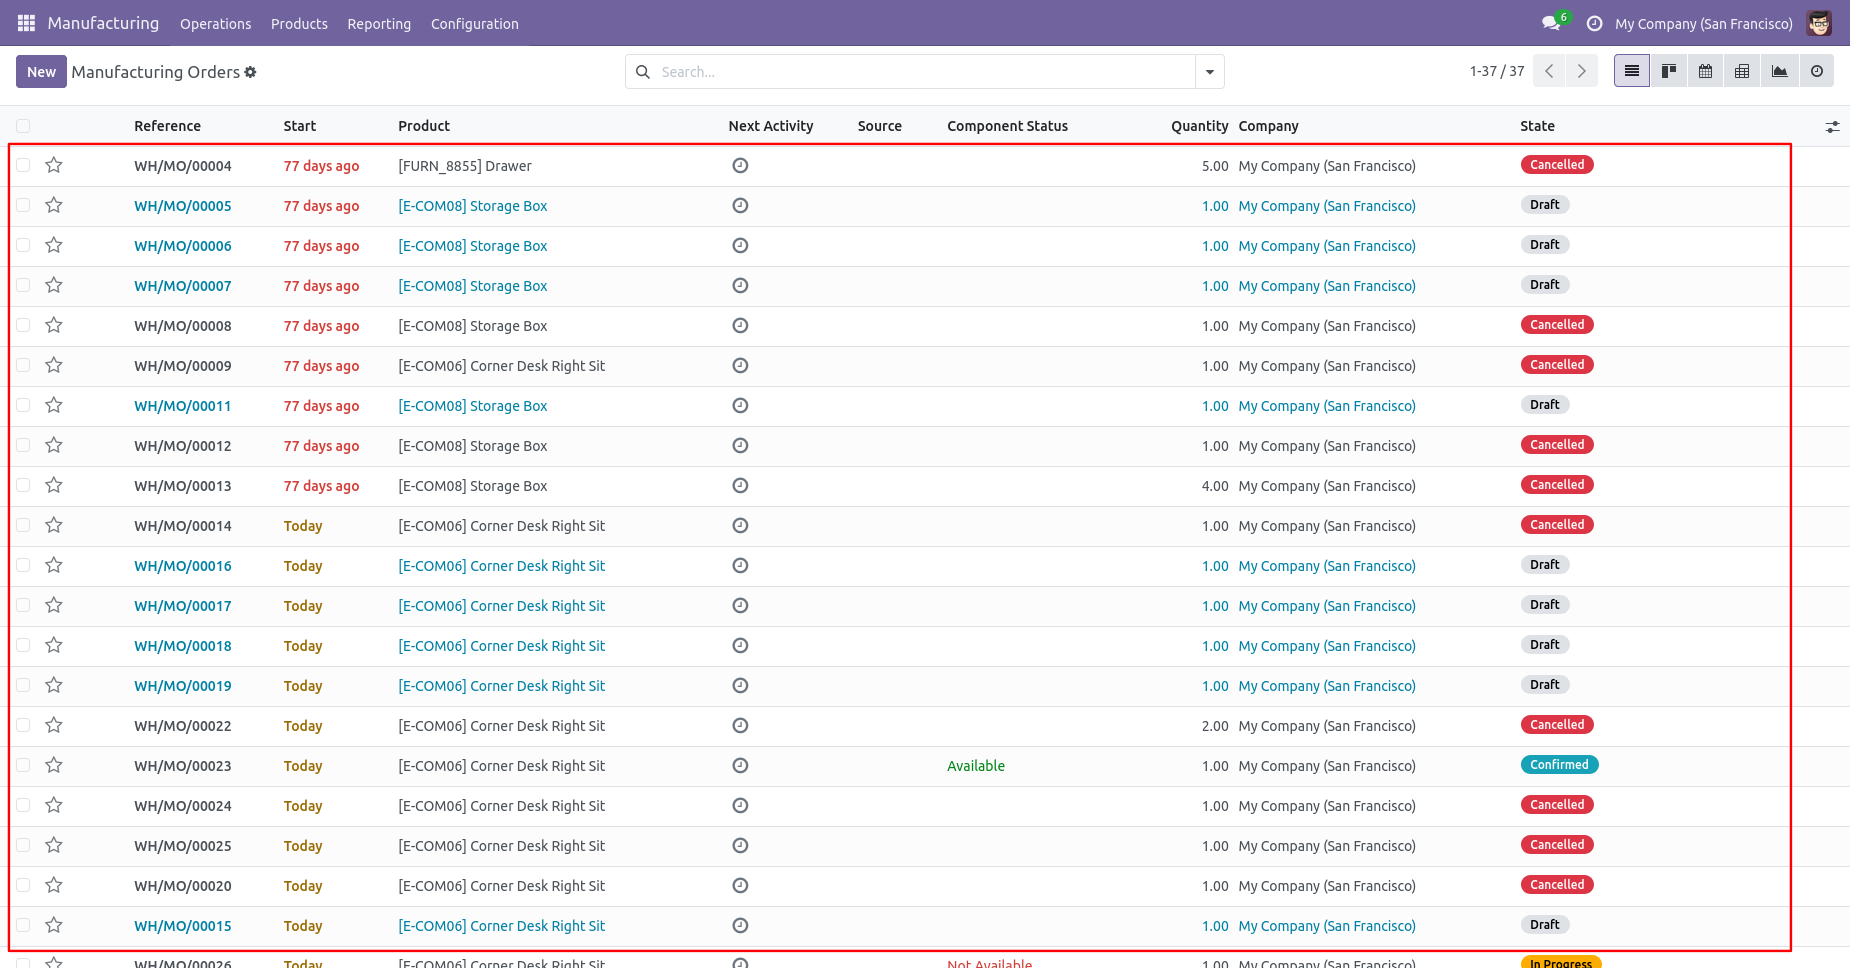1850x968 pixels.
Task: Star order WH/MO/00007 as favorite
Action: click(x=54, y=285)
